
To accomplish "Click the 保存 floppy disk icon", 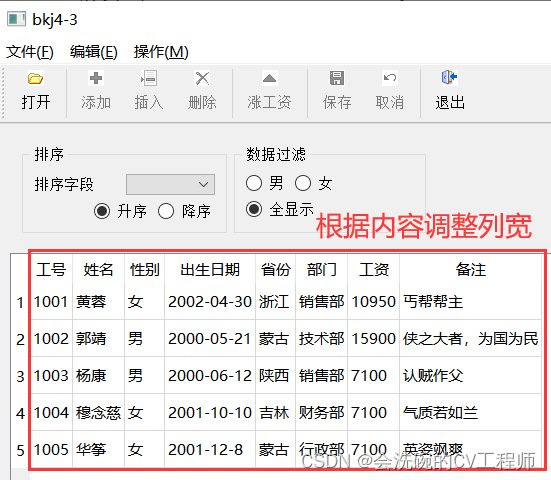I will tap(337, 78).
